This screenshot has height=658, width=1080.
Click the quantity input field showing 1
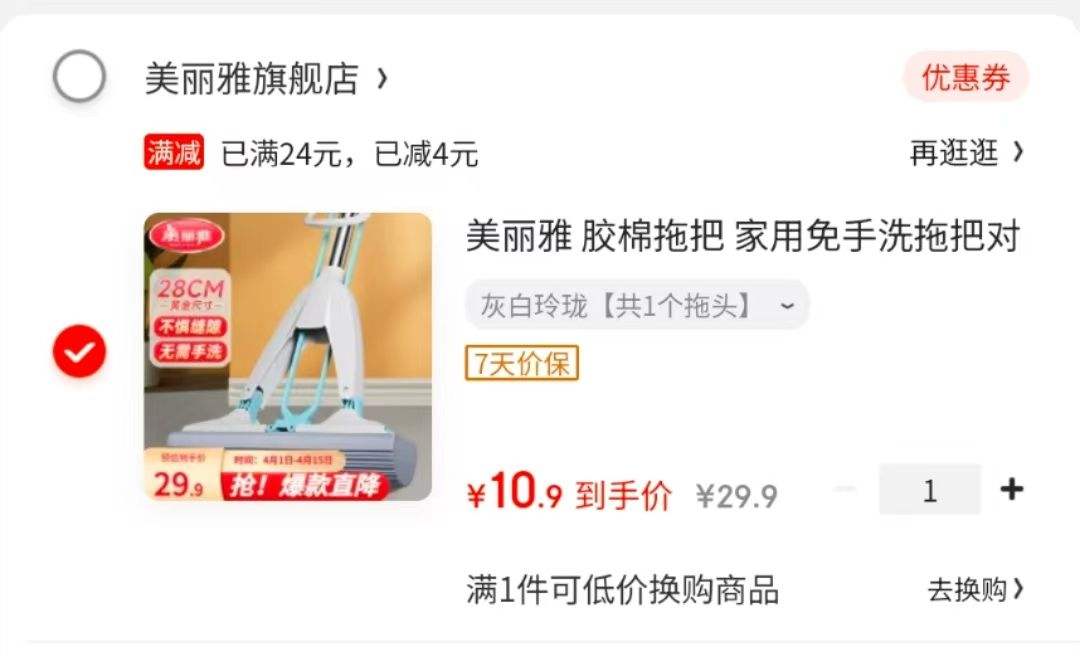(x=929, y=489)
